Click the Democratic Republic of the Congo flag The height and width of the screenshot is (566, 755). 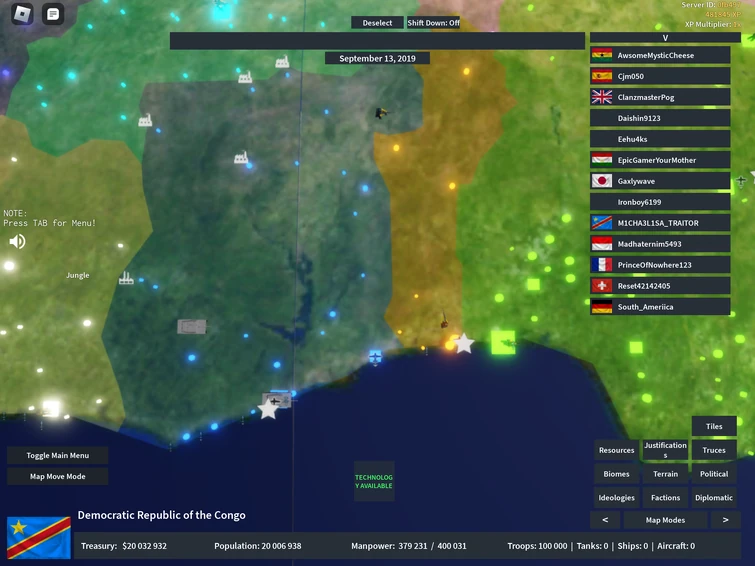(39, 538)
